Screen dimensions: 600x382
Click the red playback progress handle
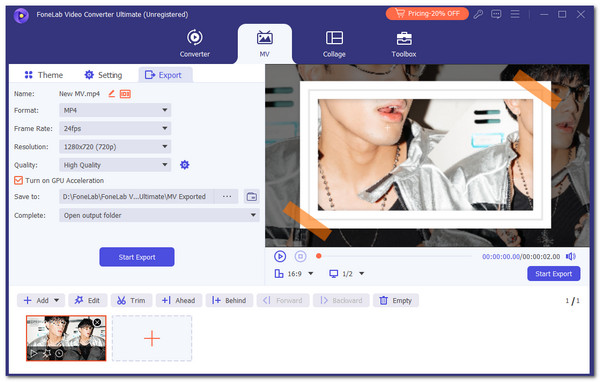pos(318,256)
